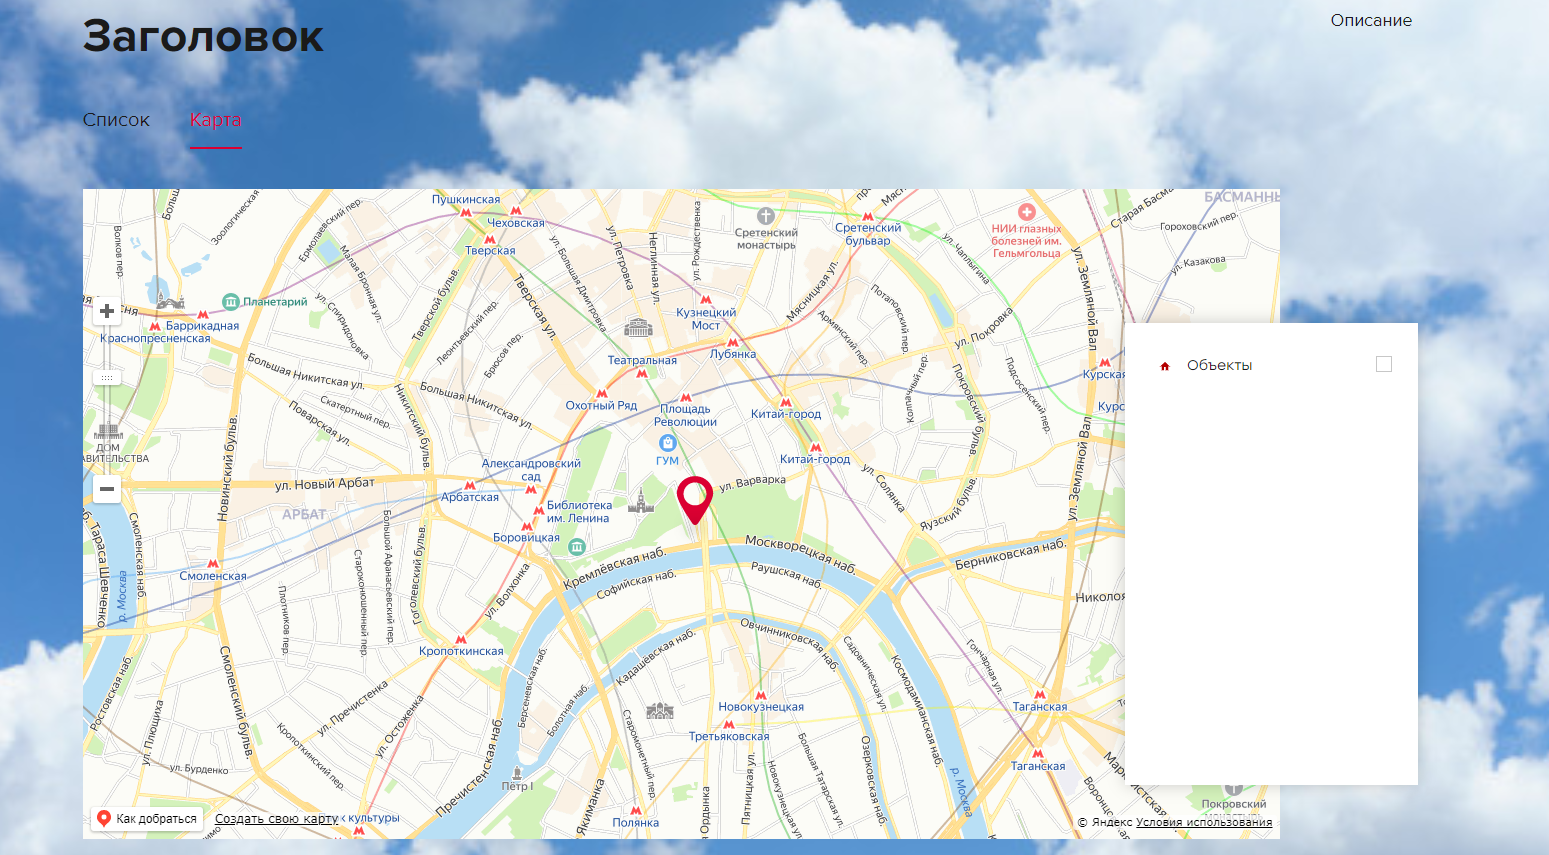The width and height of the screenshot is (1549, 855).
Task: Click the red home icon beside Объекты
Action: (x=1164, y=366)
